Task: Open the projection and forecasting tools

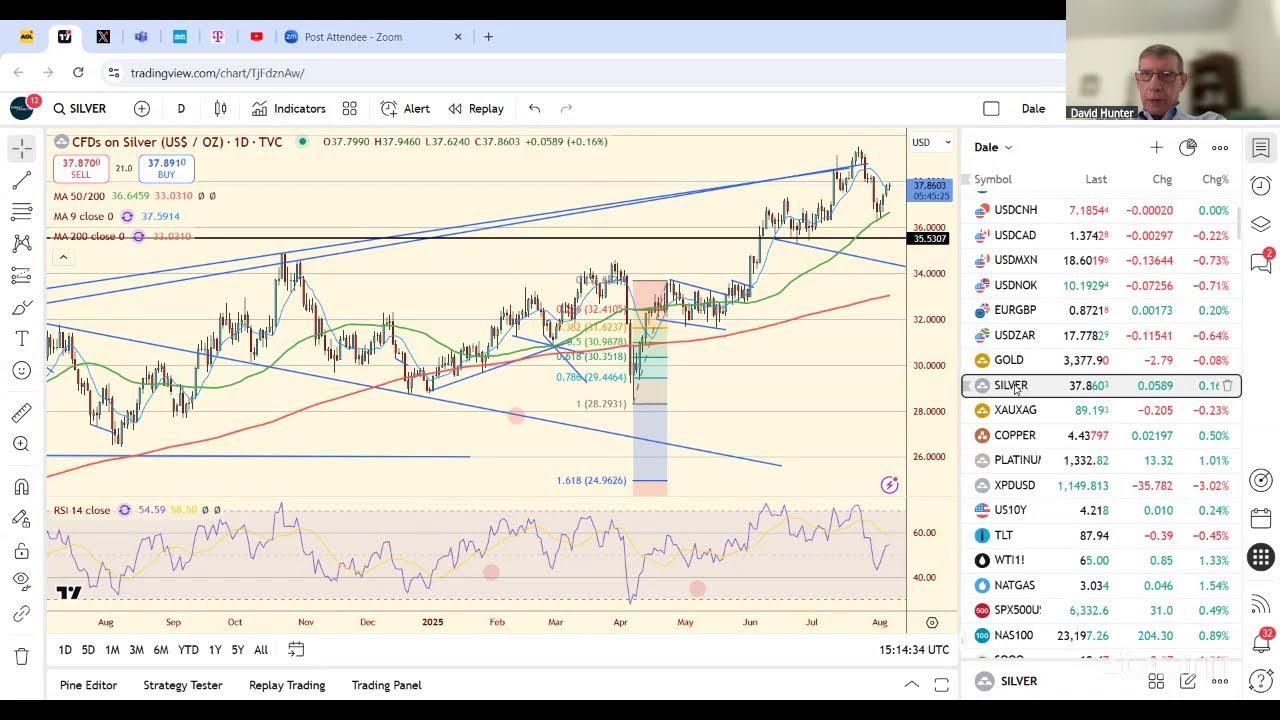Action: point(22,275)
